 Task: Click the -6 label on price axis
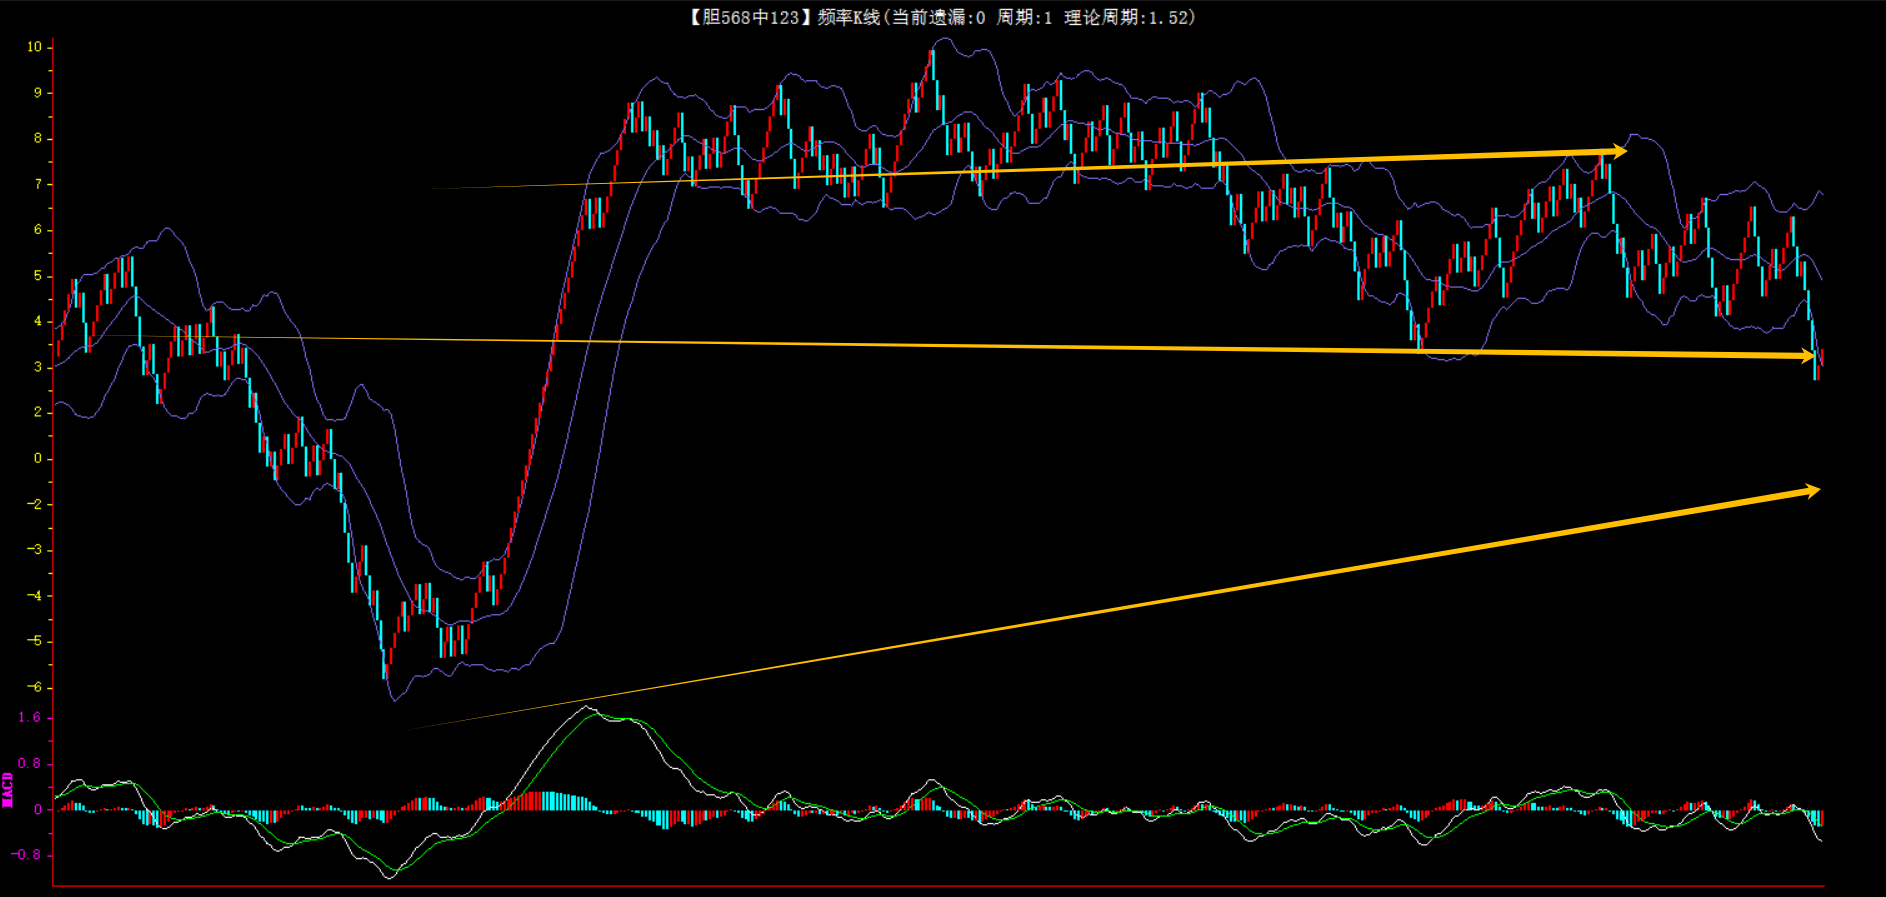click(35, 687)
